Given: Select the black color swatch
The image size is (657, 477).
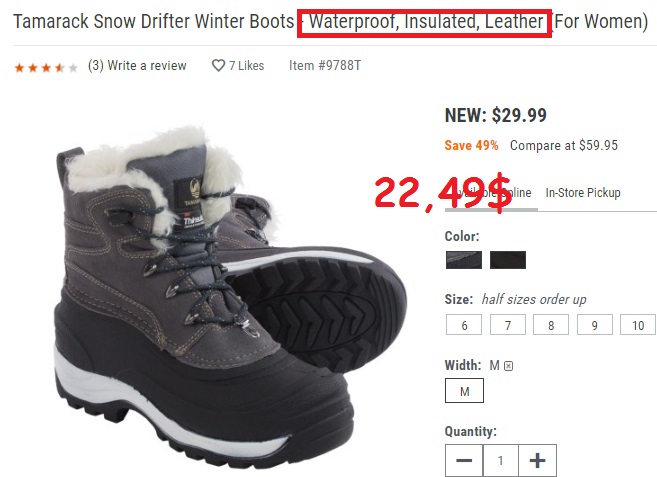Looking at the screenshot, I should coord(508,260).
